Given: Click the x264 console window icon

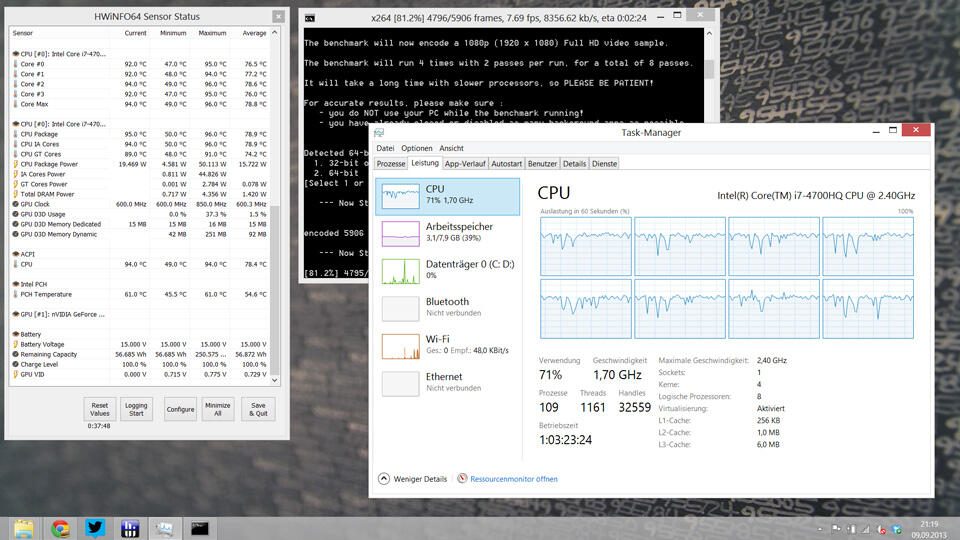Looking at the screenshot, I should (310, 18).
